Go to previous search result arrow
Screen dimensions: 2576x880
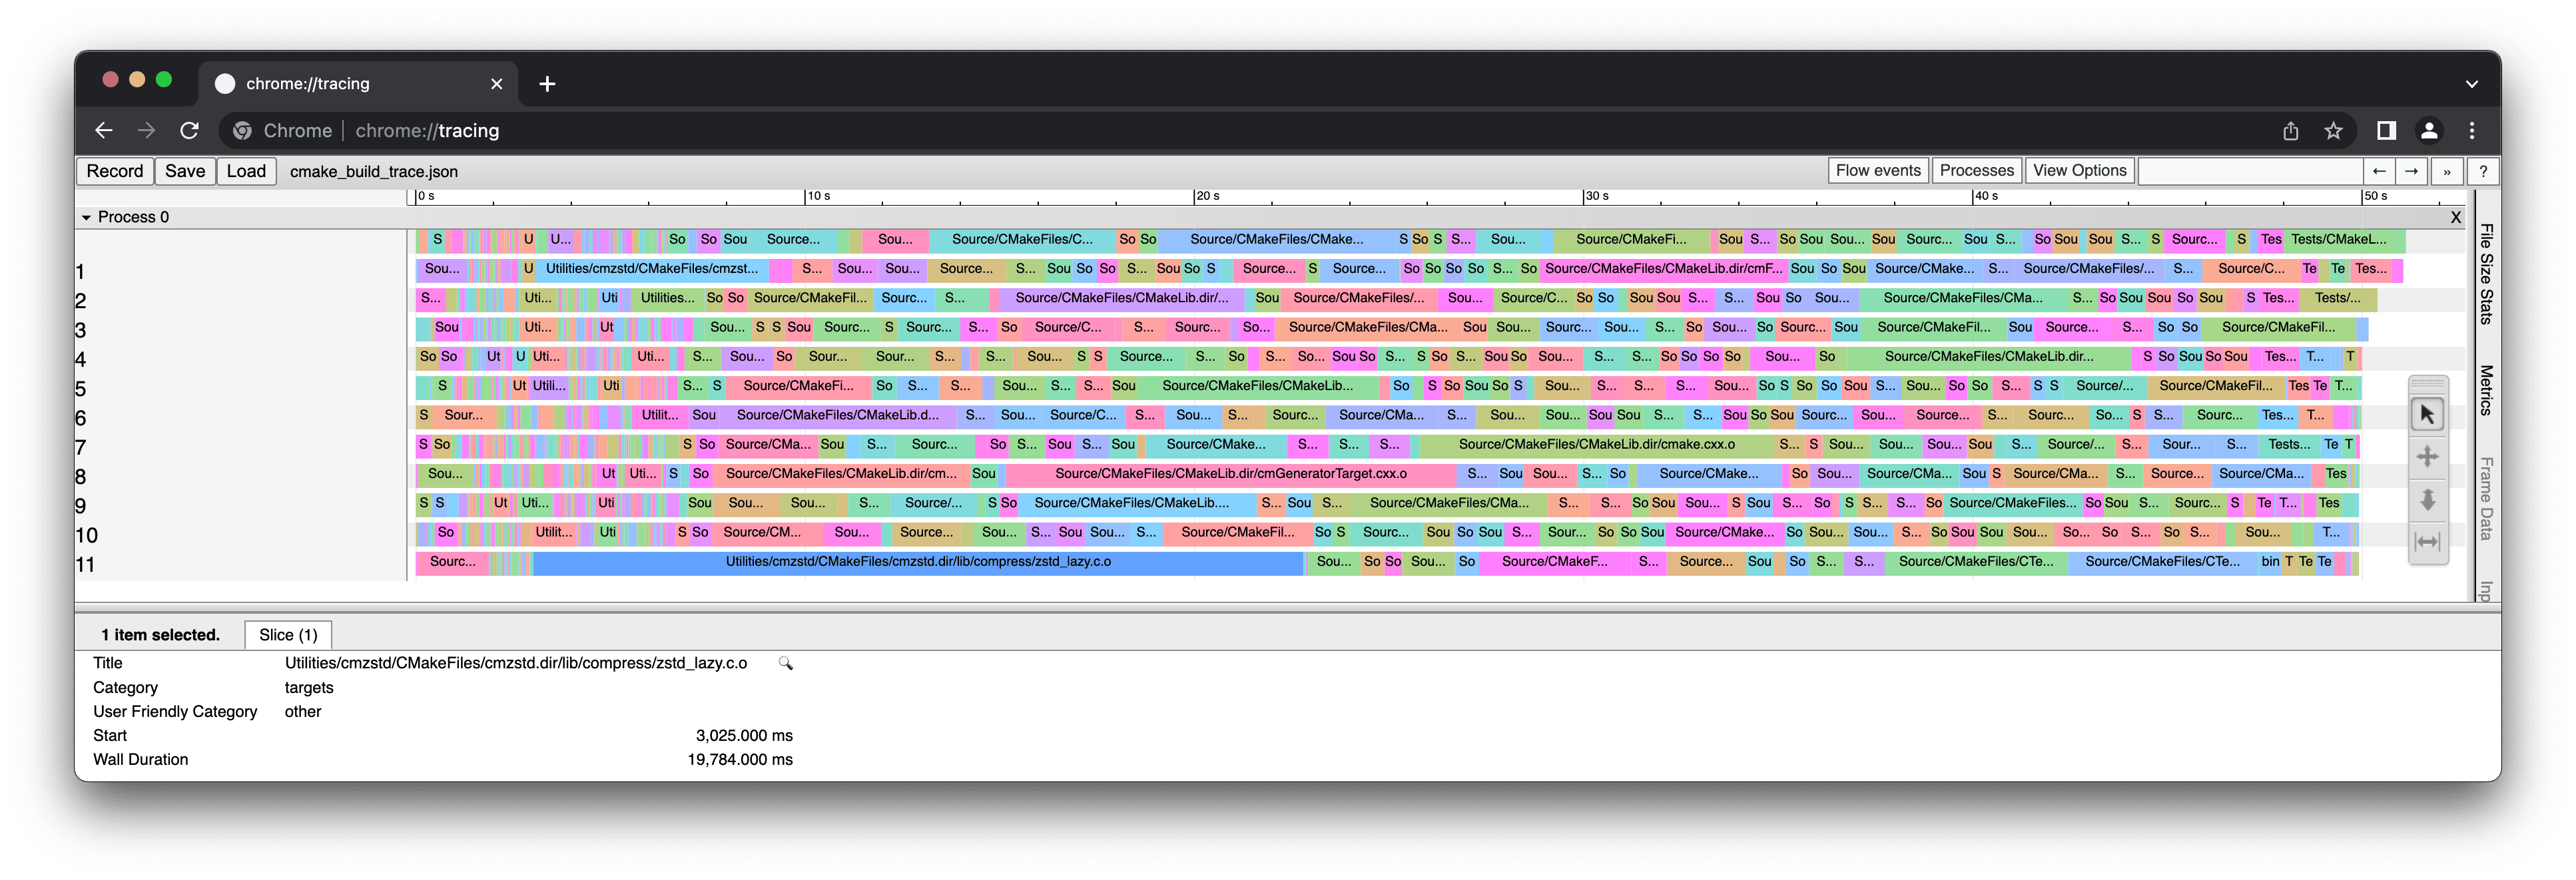coord(2379,171)
